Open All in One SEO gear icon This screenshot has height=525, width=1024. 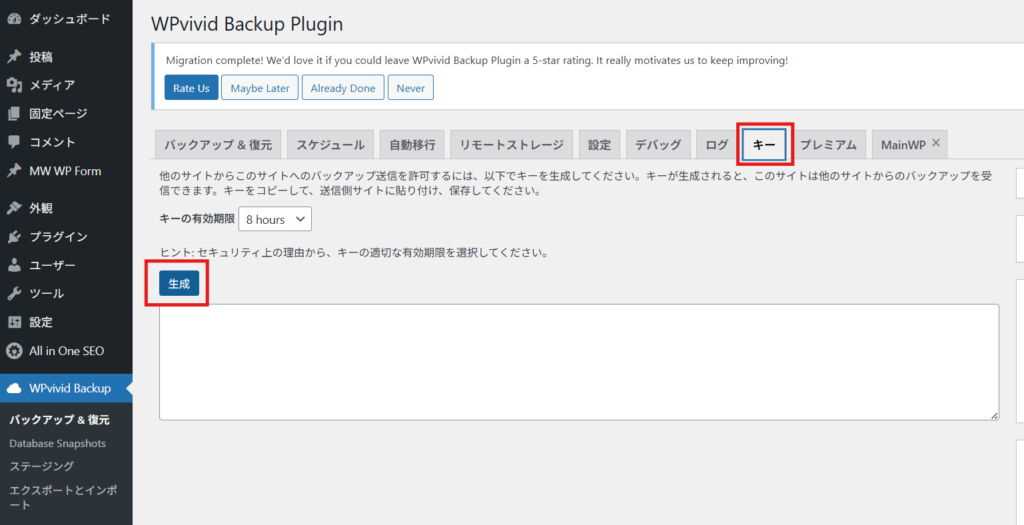pyautogui.click(x=14, y=351)
